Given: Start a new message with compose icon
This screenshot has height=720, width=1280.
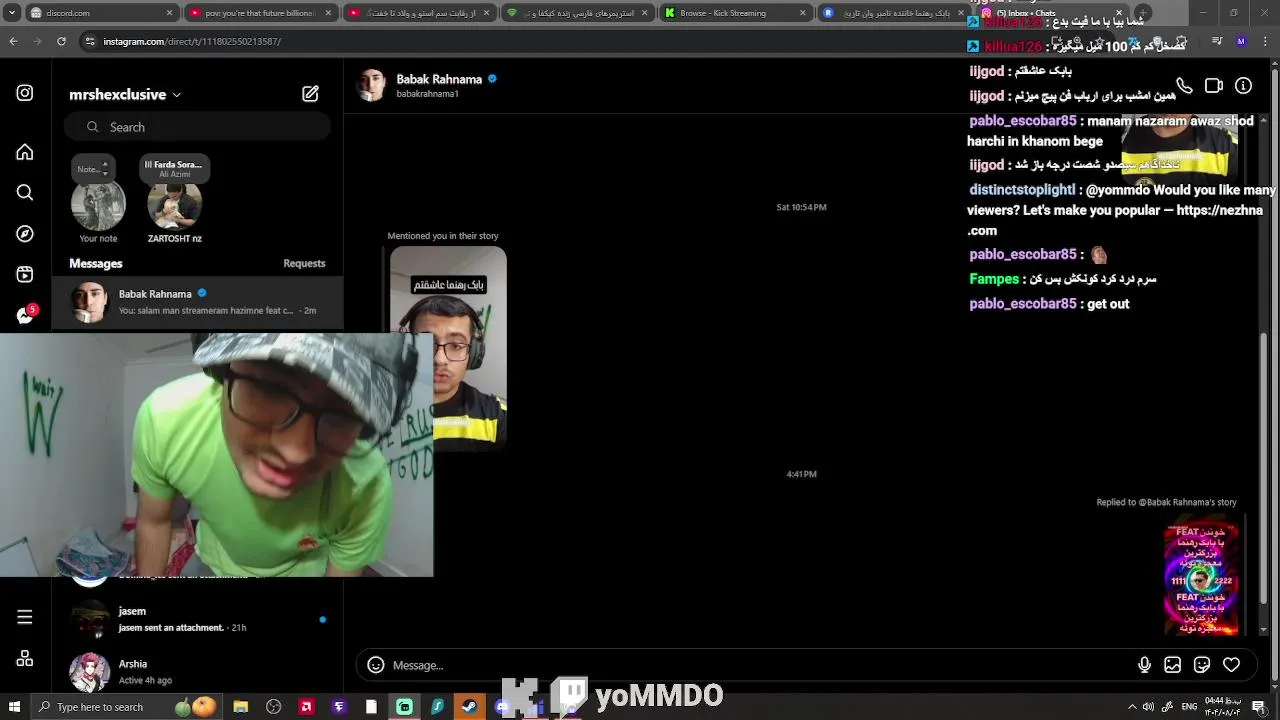Looking at the screenshot, I should point(310,94).
